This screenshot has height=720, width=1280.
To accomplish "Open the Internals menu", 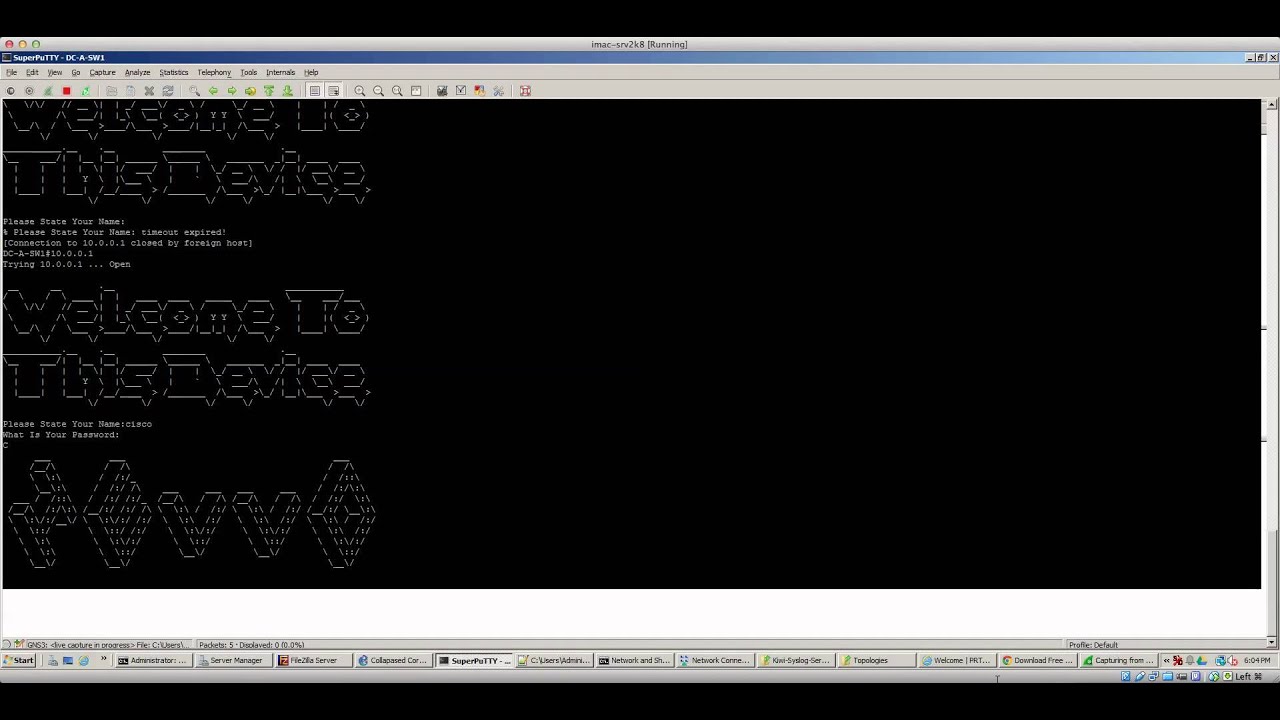I will point(280,72).
